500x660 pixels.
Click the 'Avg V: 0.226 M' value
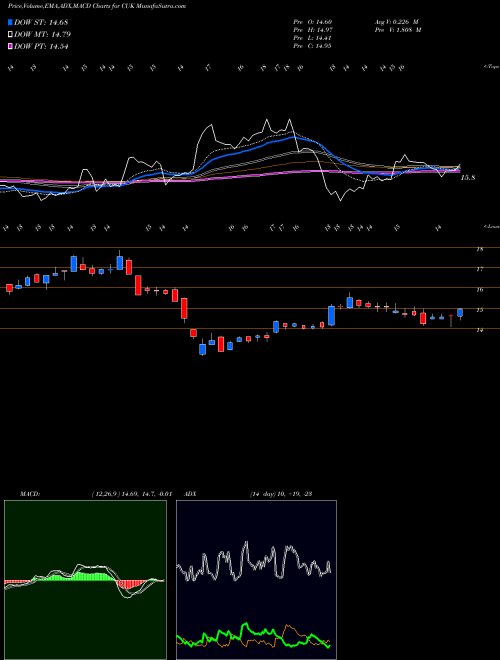click(396, 21)
